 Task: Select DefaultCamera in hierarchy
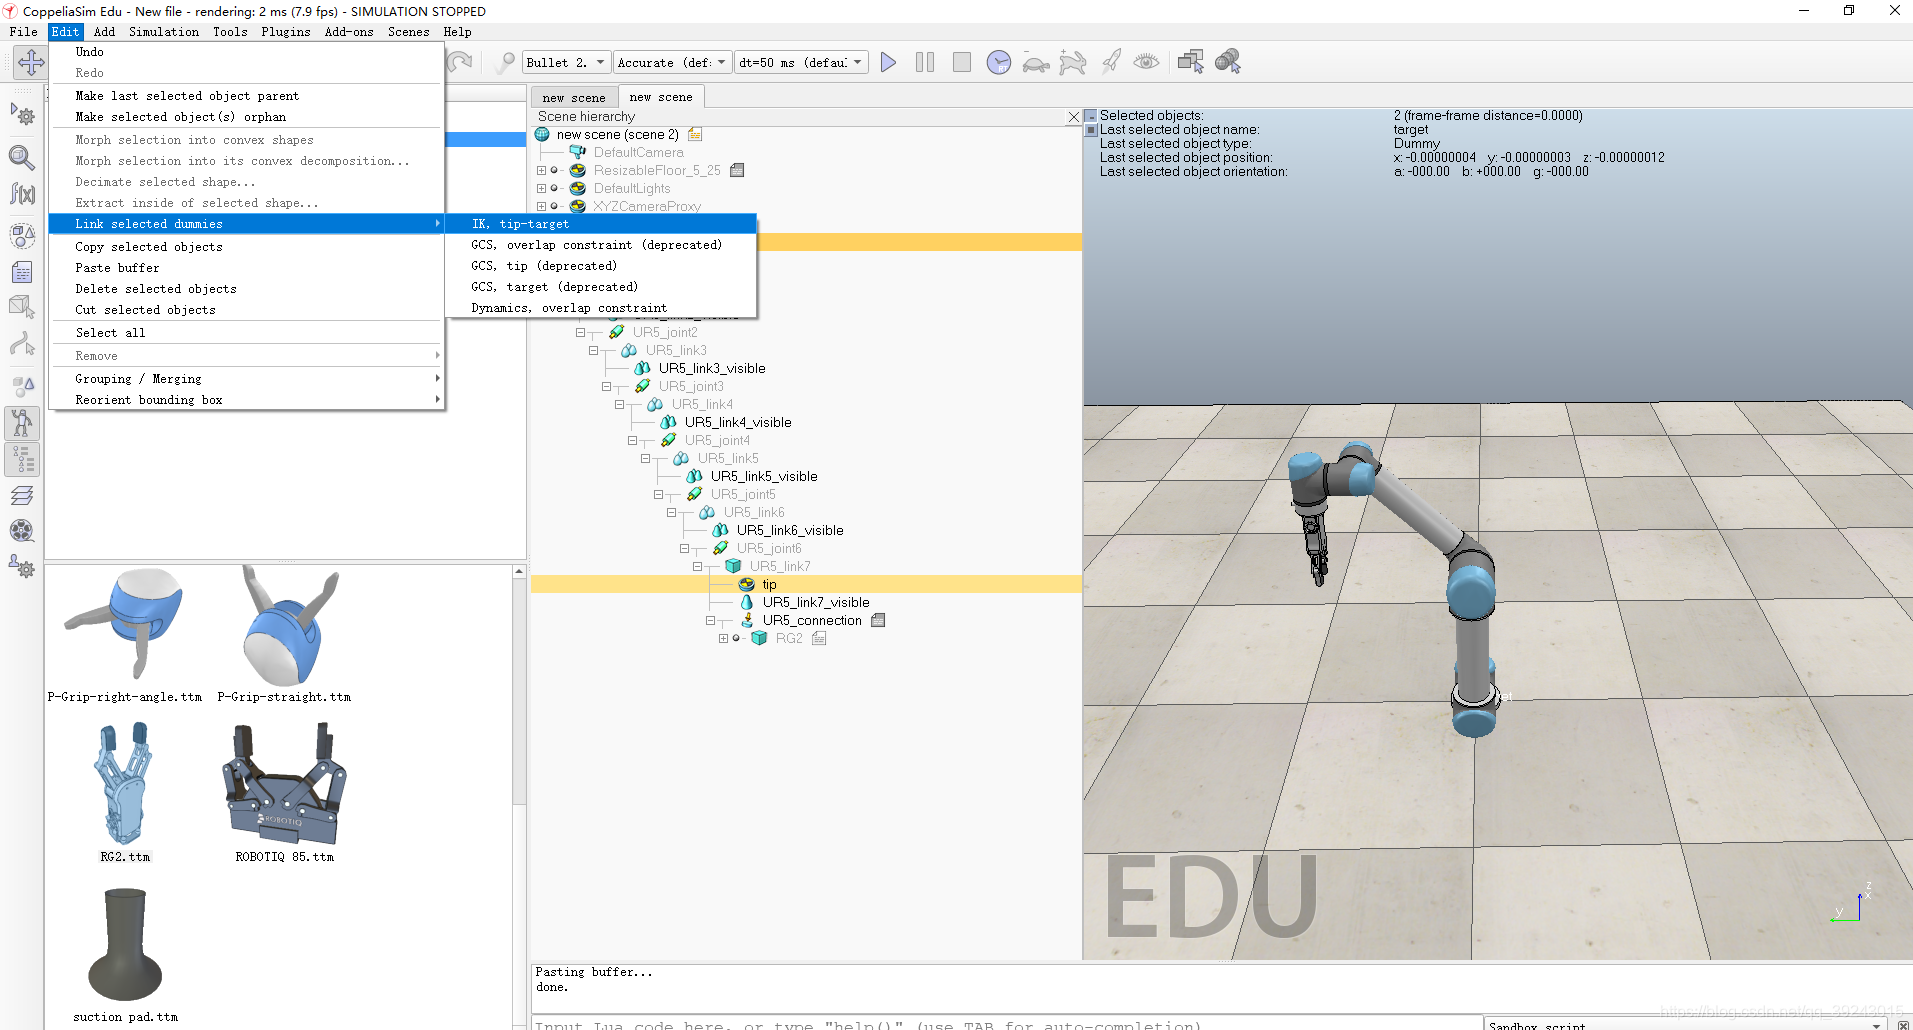[x=638, y=152]
